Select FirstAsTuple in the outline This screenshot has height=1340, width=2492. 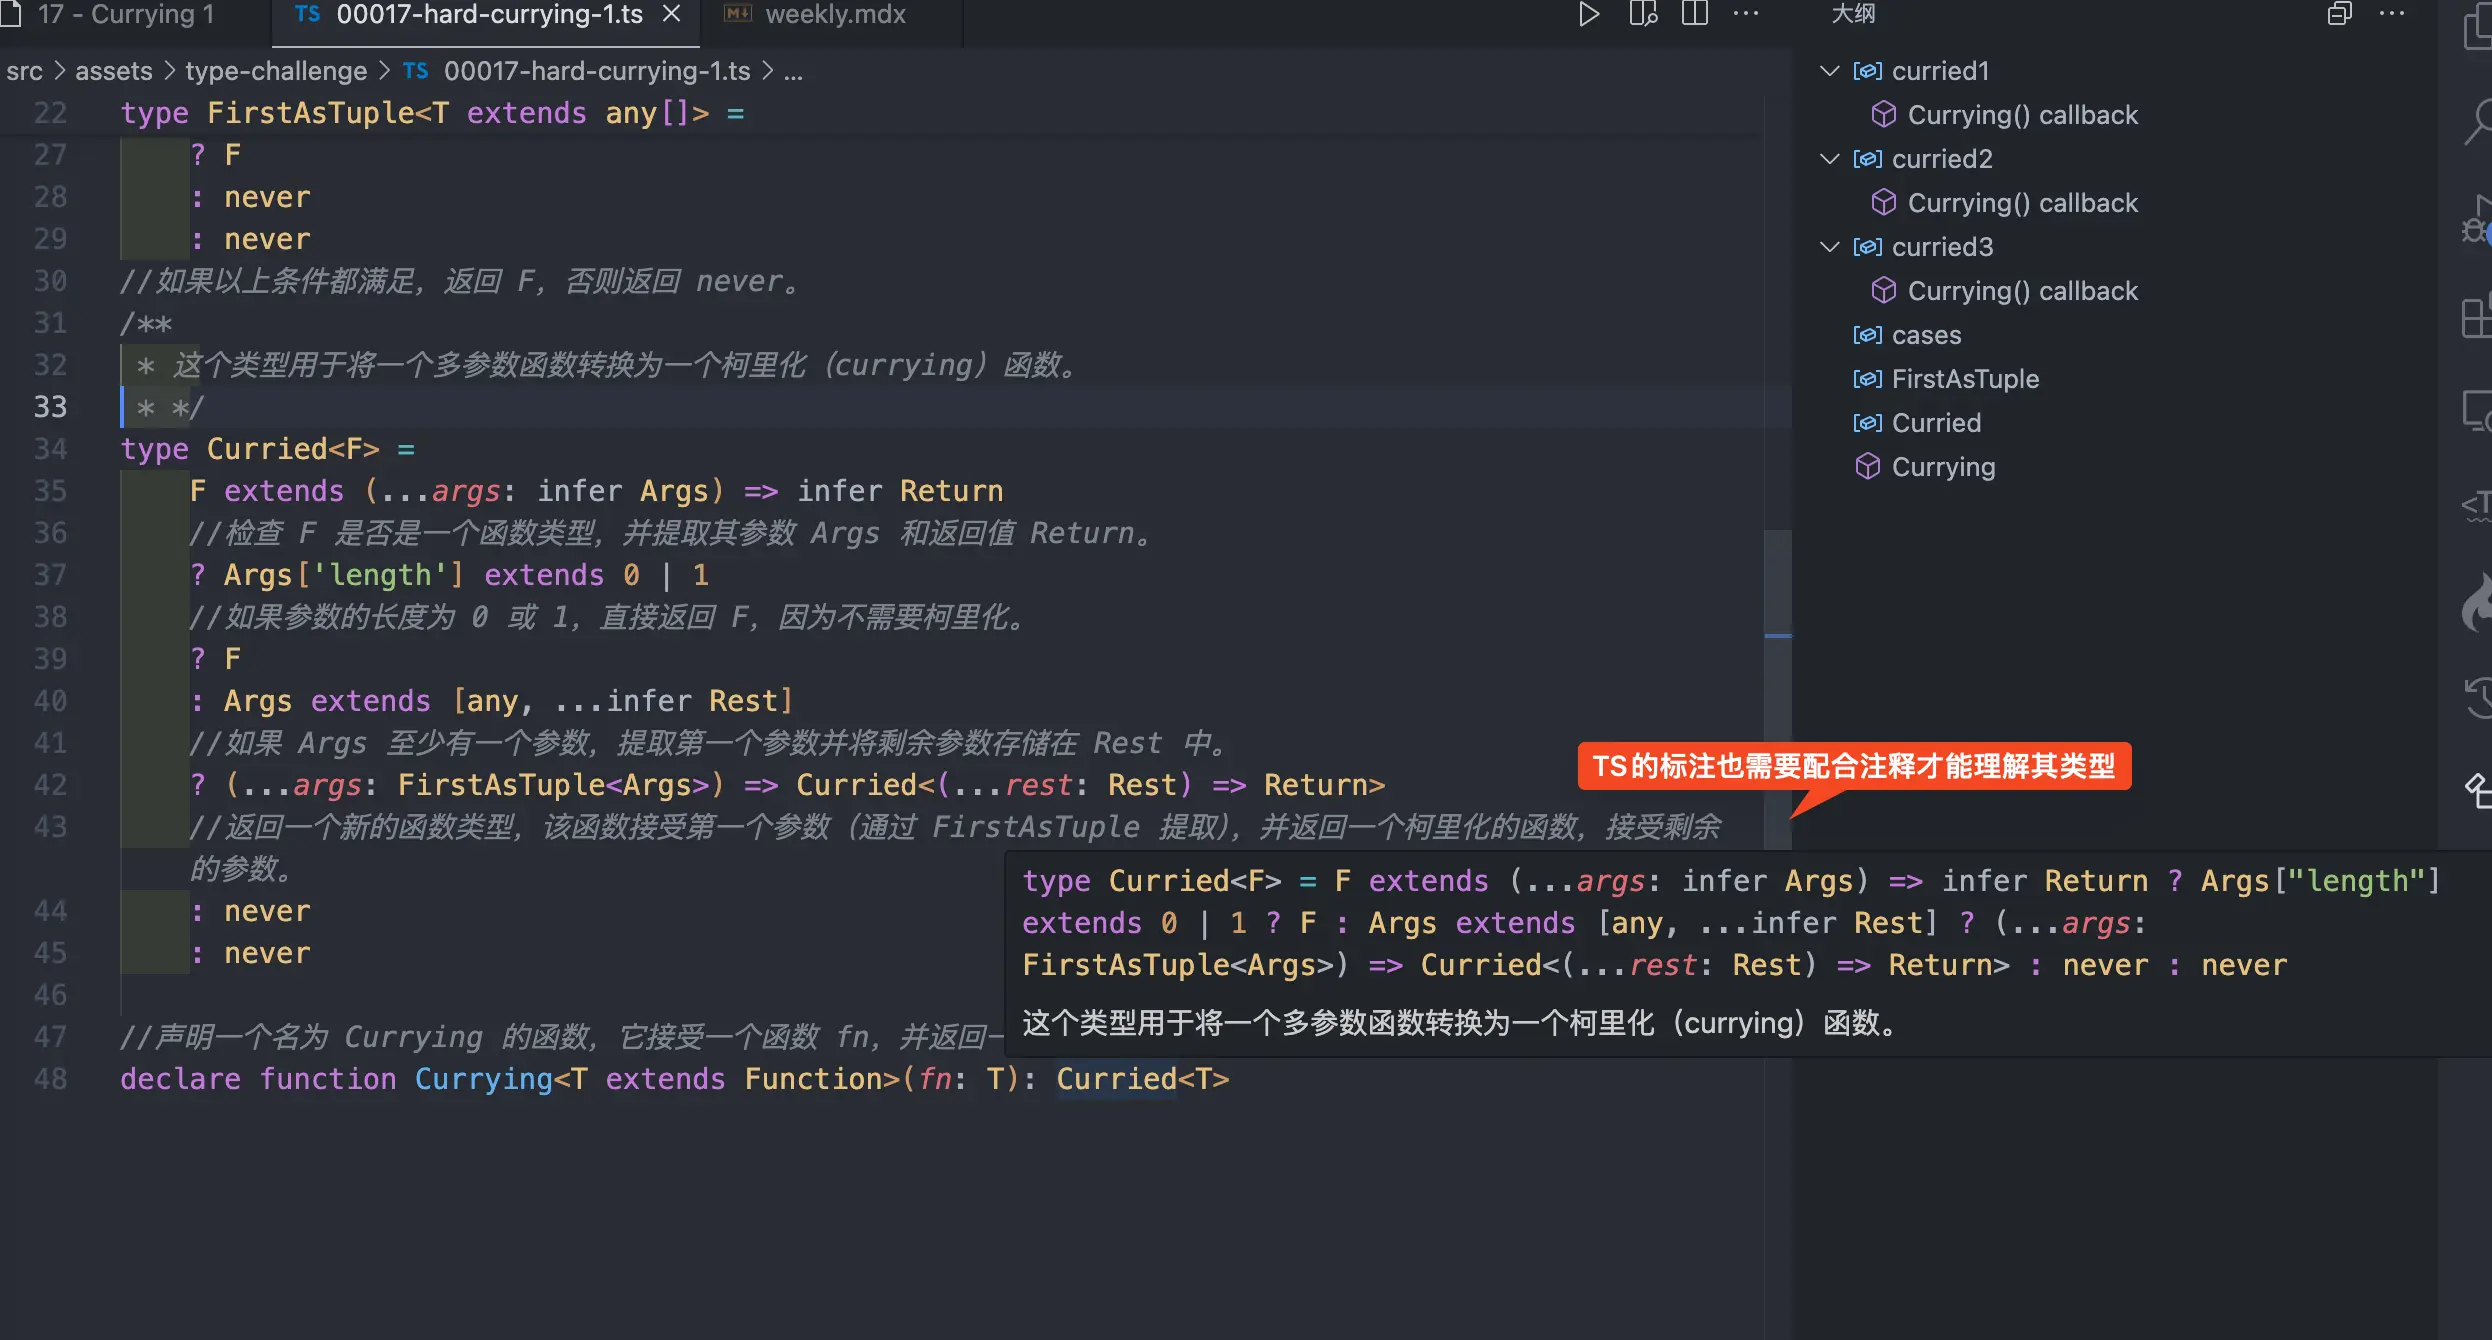1964,379
